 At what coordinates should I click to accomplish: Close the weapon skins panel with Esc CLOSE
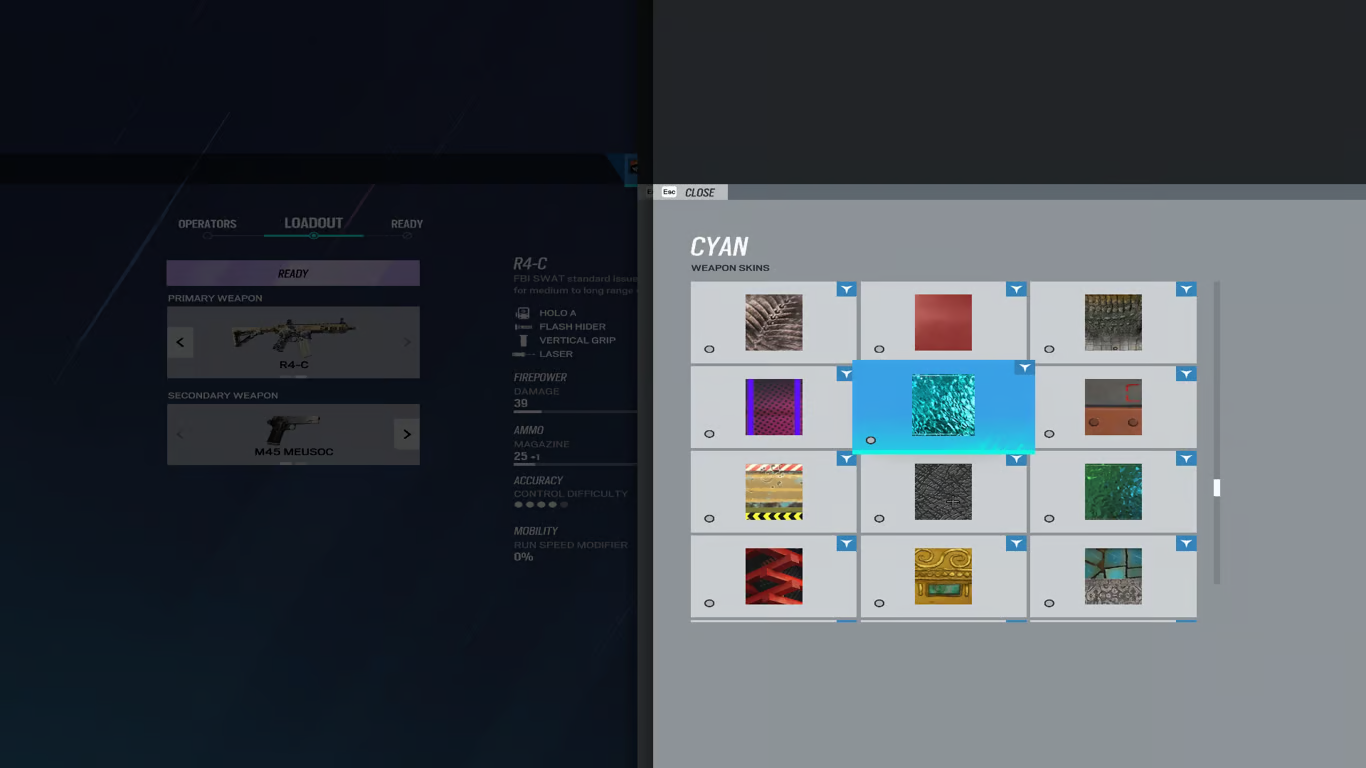point(690,192)
